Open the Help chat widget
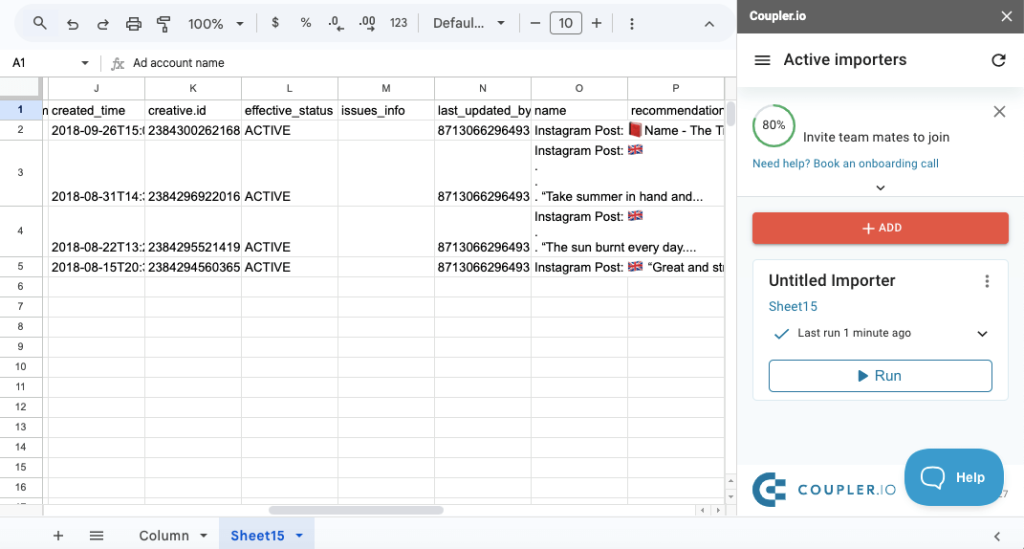 click(953, 477)
